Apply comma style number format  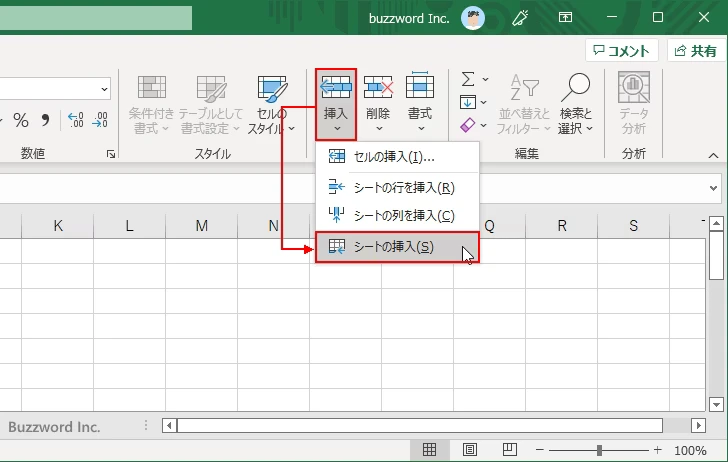click(45, 120)
